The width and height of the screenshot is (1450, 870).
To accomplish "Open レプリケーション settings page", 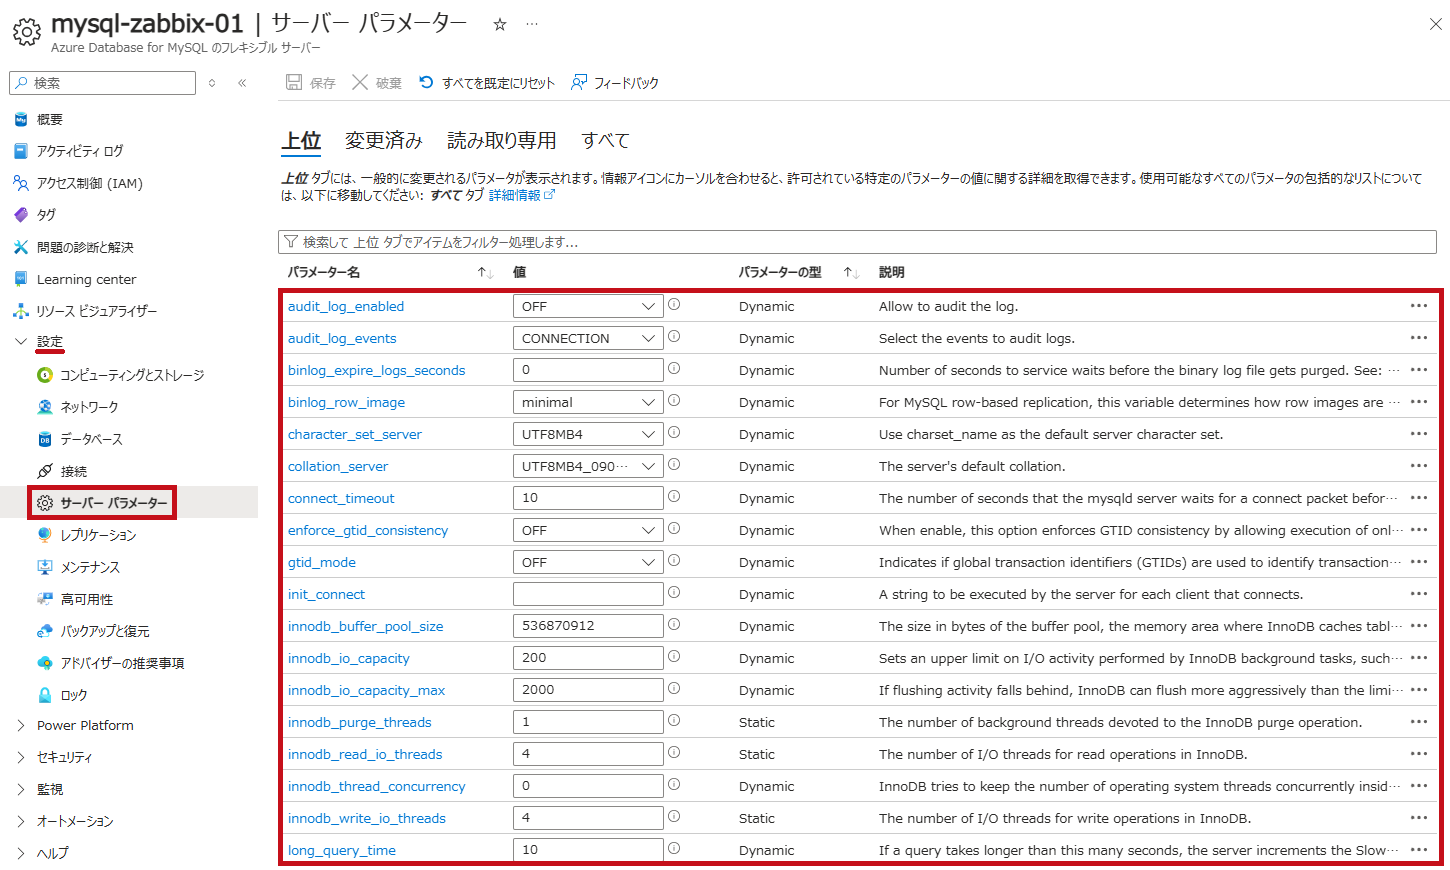I will point(98,535).
